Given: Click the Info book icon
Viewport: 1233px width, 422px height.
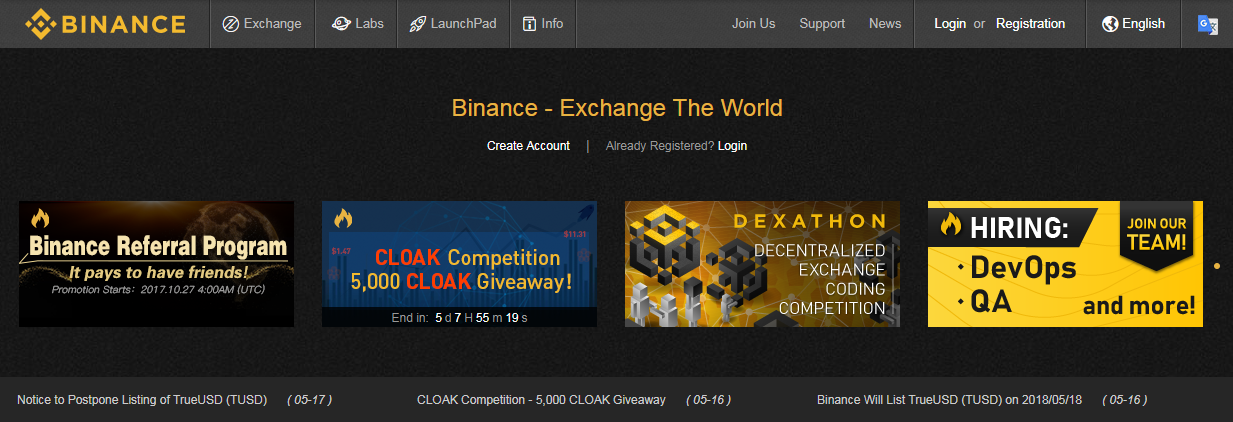Looking at the screenshot, I should [x=529, y=24].
